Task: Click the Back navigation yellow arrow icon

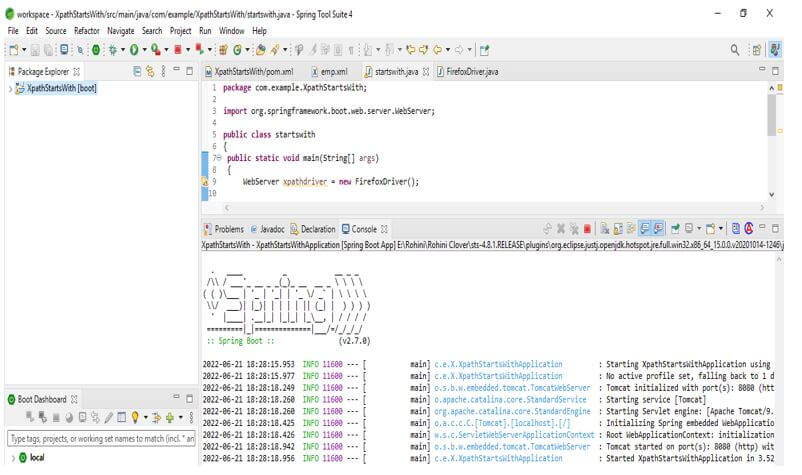Action: point(437,50)
